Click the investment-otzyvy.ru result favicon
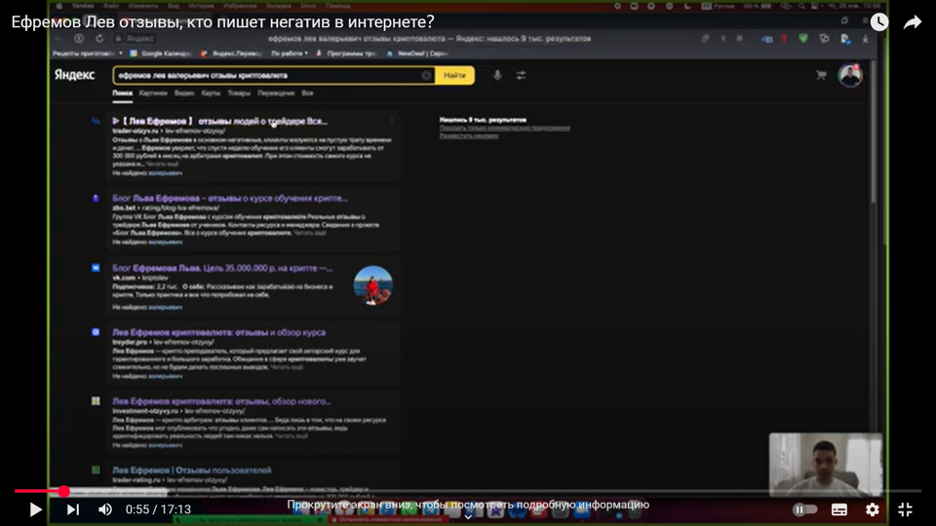The image size is (936, 526). 96,401
